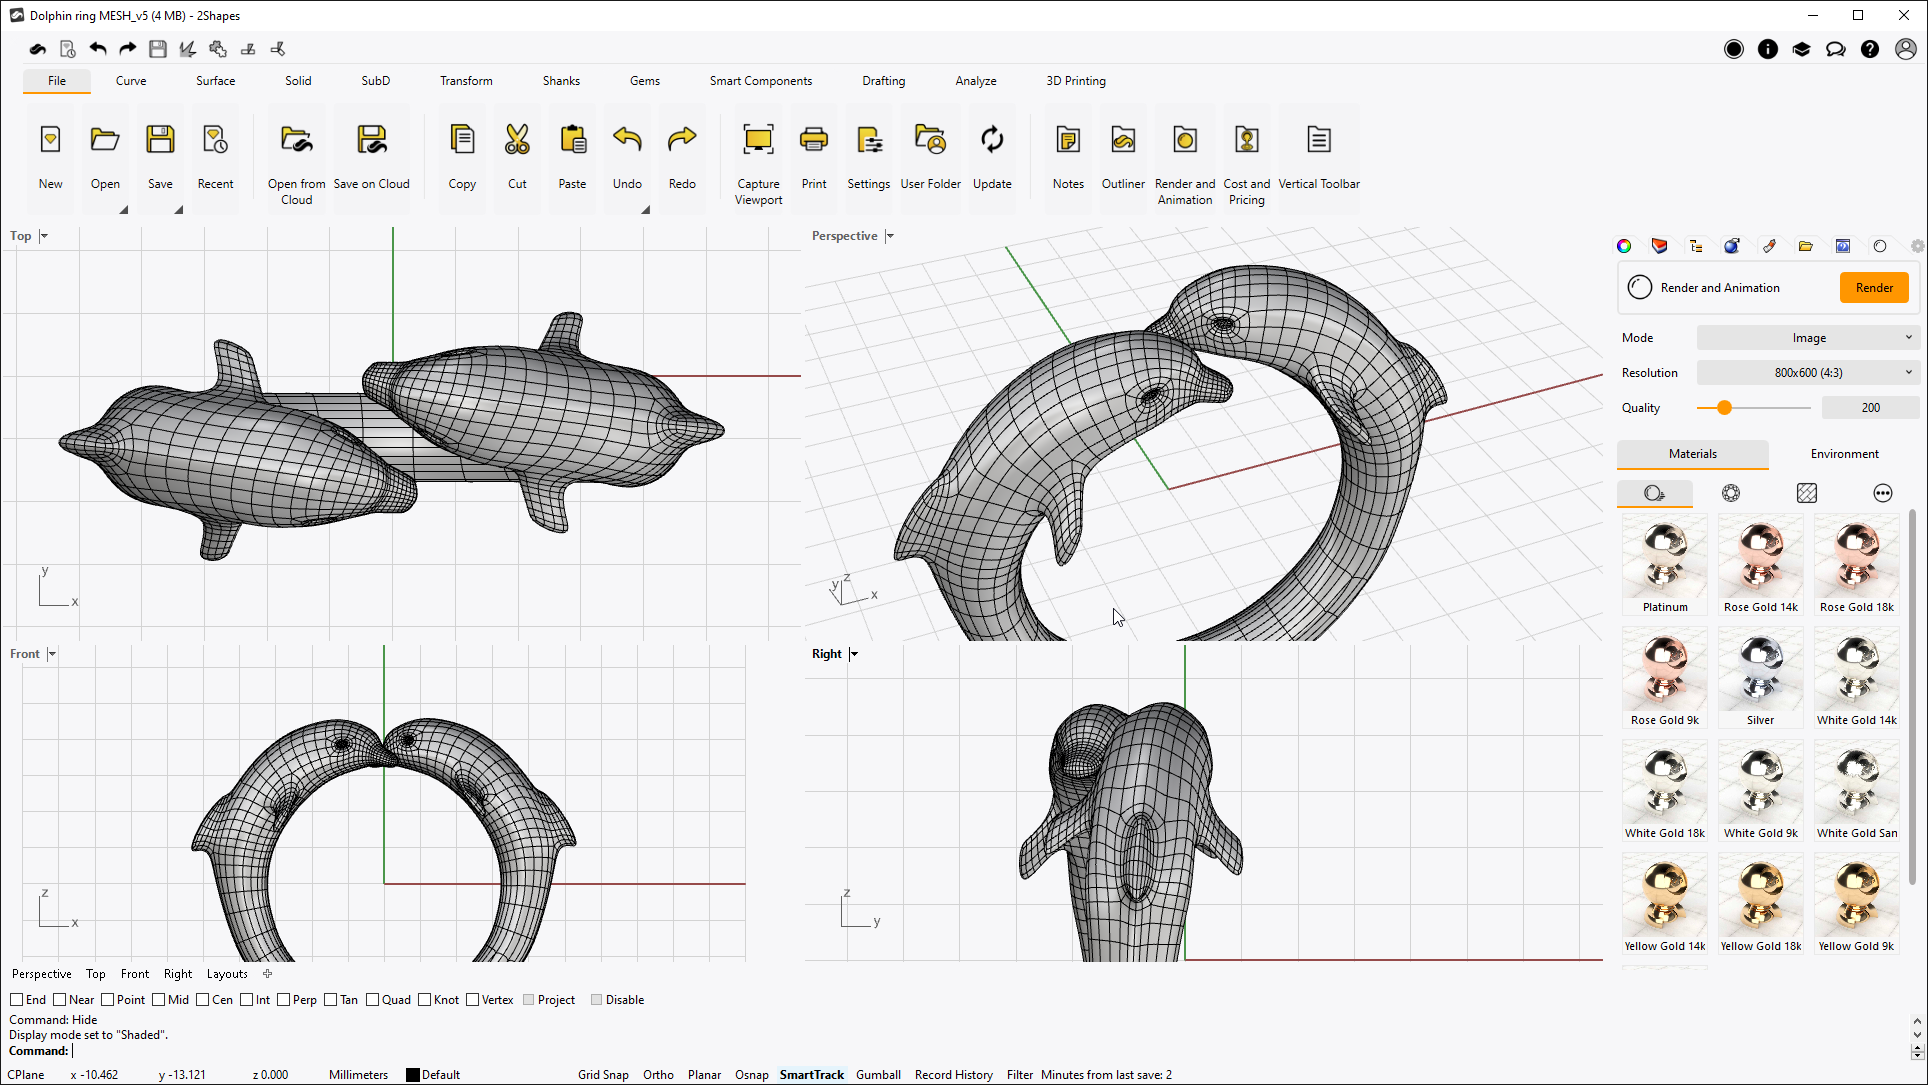
Task: Click the Quality value field 200
Action: pos(1870,408)
